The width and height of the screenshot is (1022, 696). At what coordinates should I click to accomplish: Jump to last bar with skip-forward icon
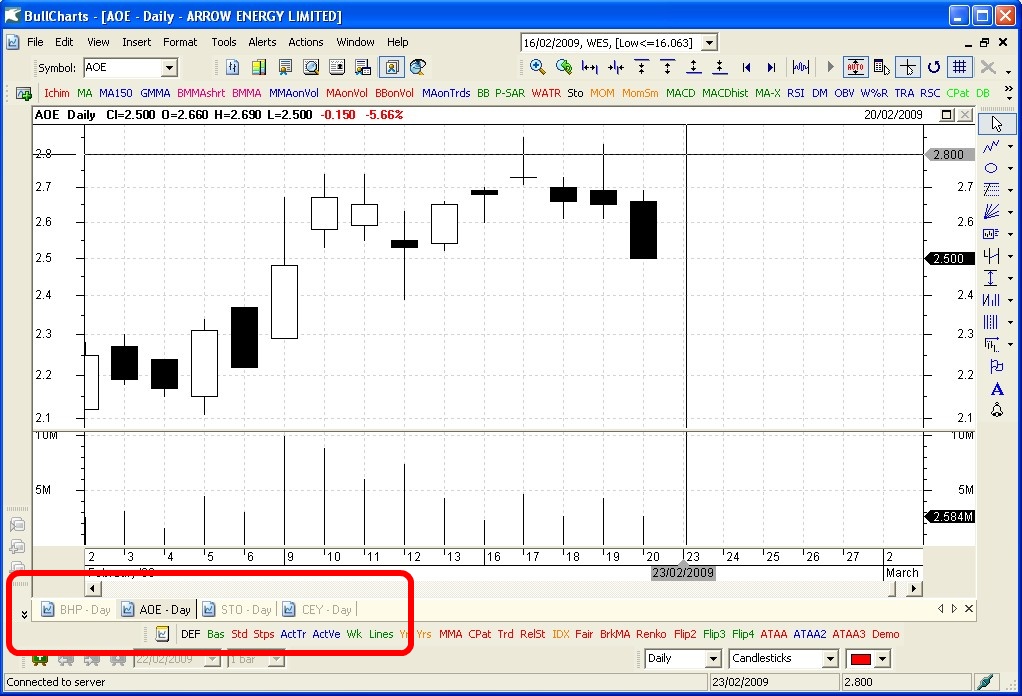tap(772, 66)
